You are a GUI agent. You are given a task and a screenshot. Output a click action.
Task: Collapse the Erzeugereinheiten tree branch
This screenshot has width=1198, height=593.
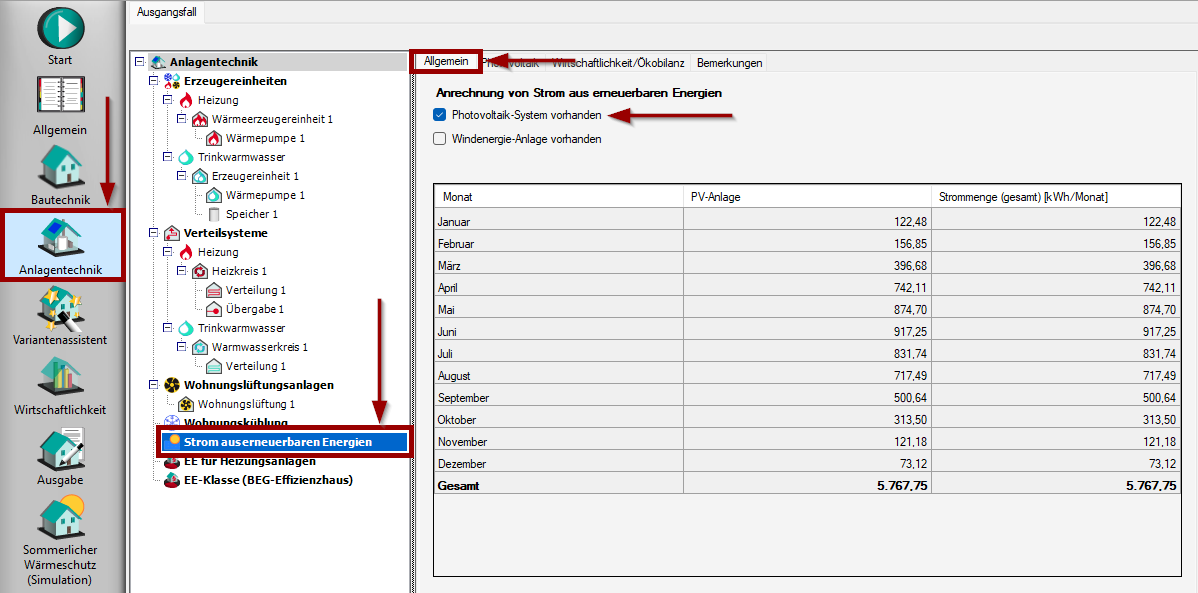pos(153,81)
